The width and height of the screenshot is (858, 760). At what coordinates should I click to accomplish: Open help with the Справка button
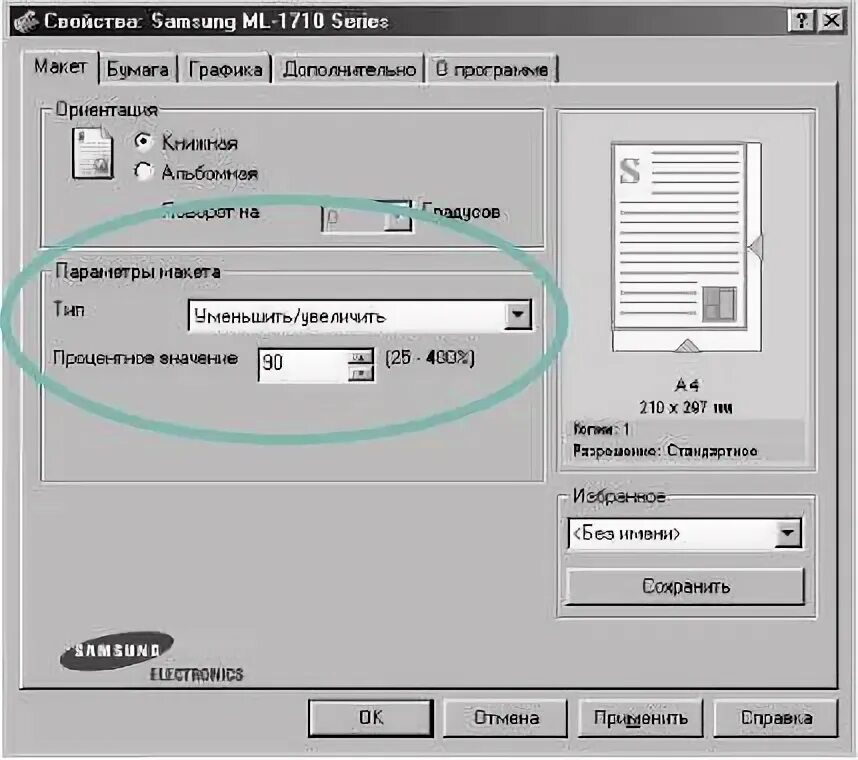pos(776,718)
